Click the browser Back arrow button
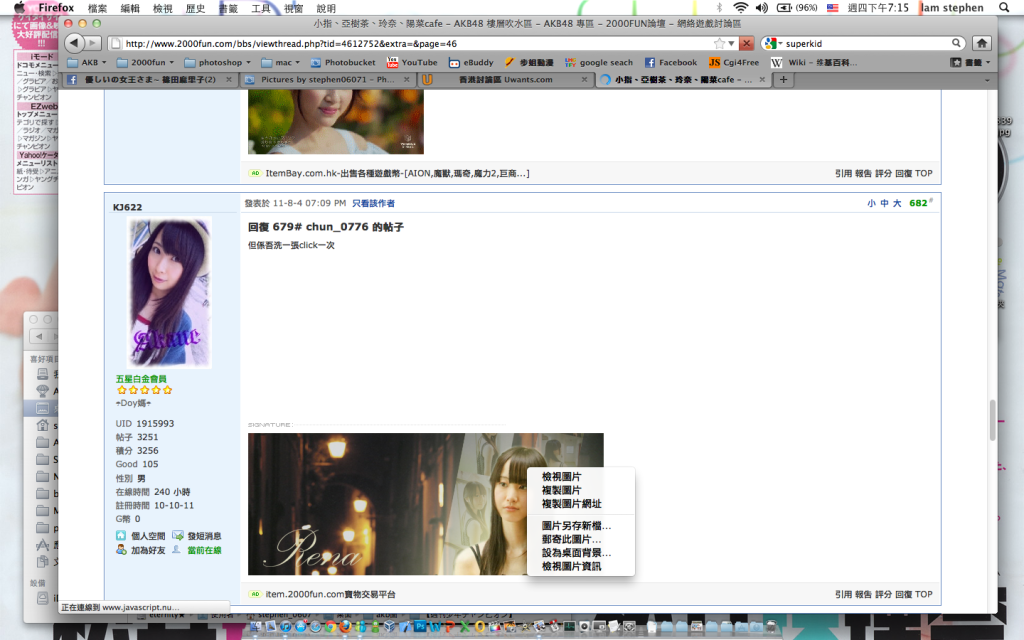The height and width of the screenshot is (640, 1024). [74, 43]
